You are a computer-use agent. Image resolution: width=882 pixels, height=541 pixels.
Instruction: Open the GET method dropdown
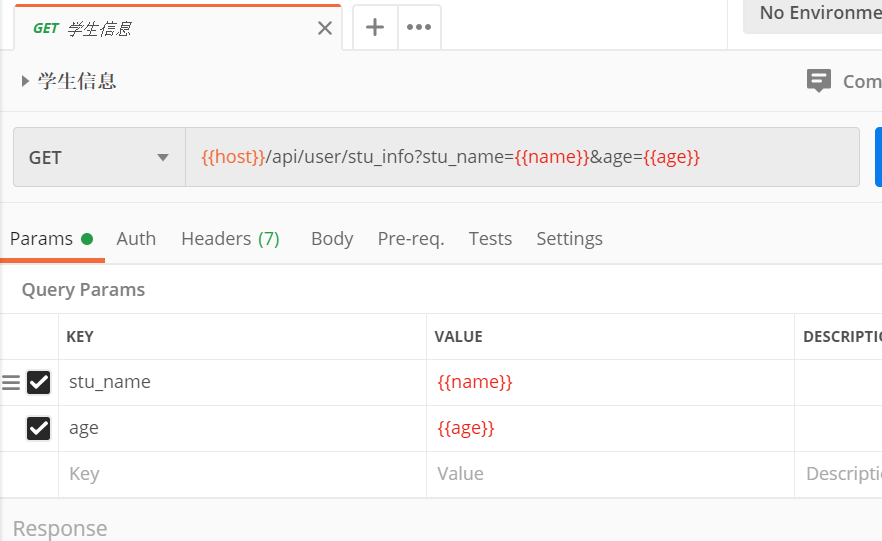pyautogui.click(x=99, y=157)
